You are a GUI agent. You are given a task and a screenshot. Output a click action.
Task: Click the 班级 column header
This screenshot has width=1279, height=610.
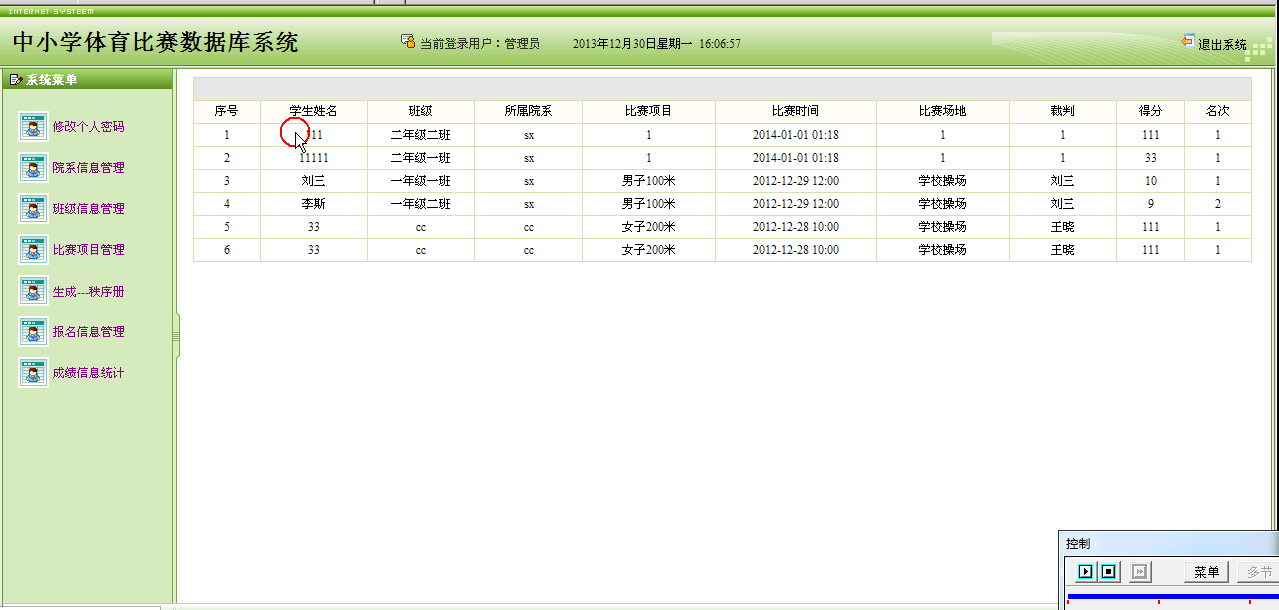(421, 111)
